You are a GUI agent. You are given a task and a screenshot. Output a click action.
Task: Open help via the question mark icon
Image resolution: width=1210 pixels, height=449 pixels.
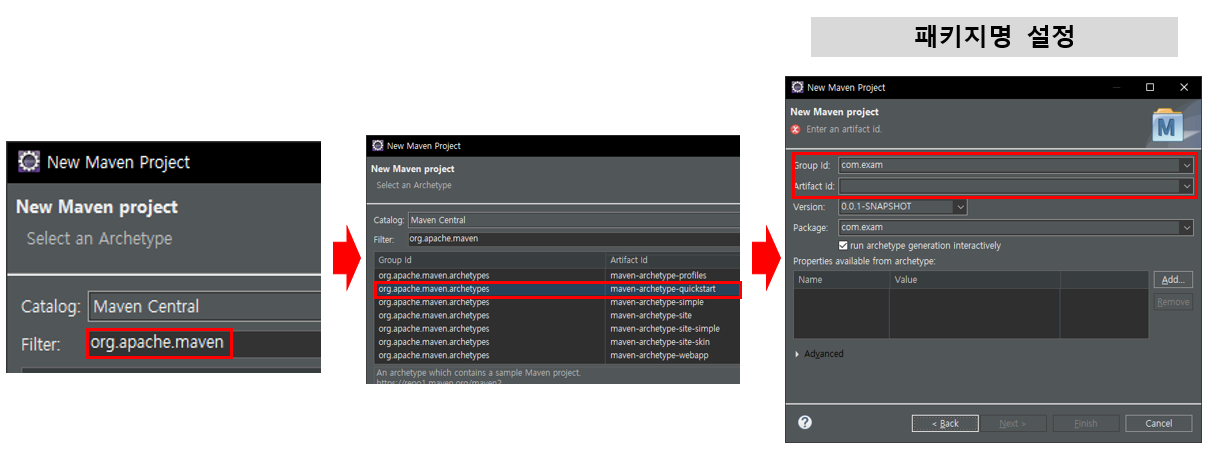(804, 422)
